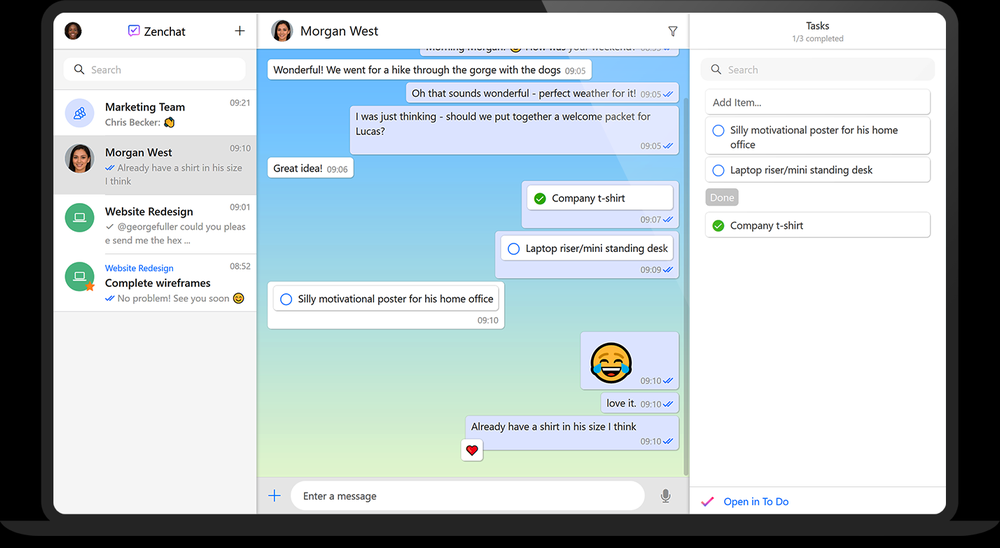Click the Zenchat app title text
This screenshot has height=548, width=1000.
tap(165, 31)
